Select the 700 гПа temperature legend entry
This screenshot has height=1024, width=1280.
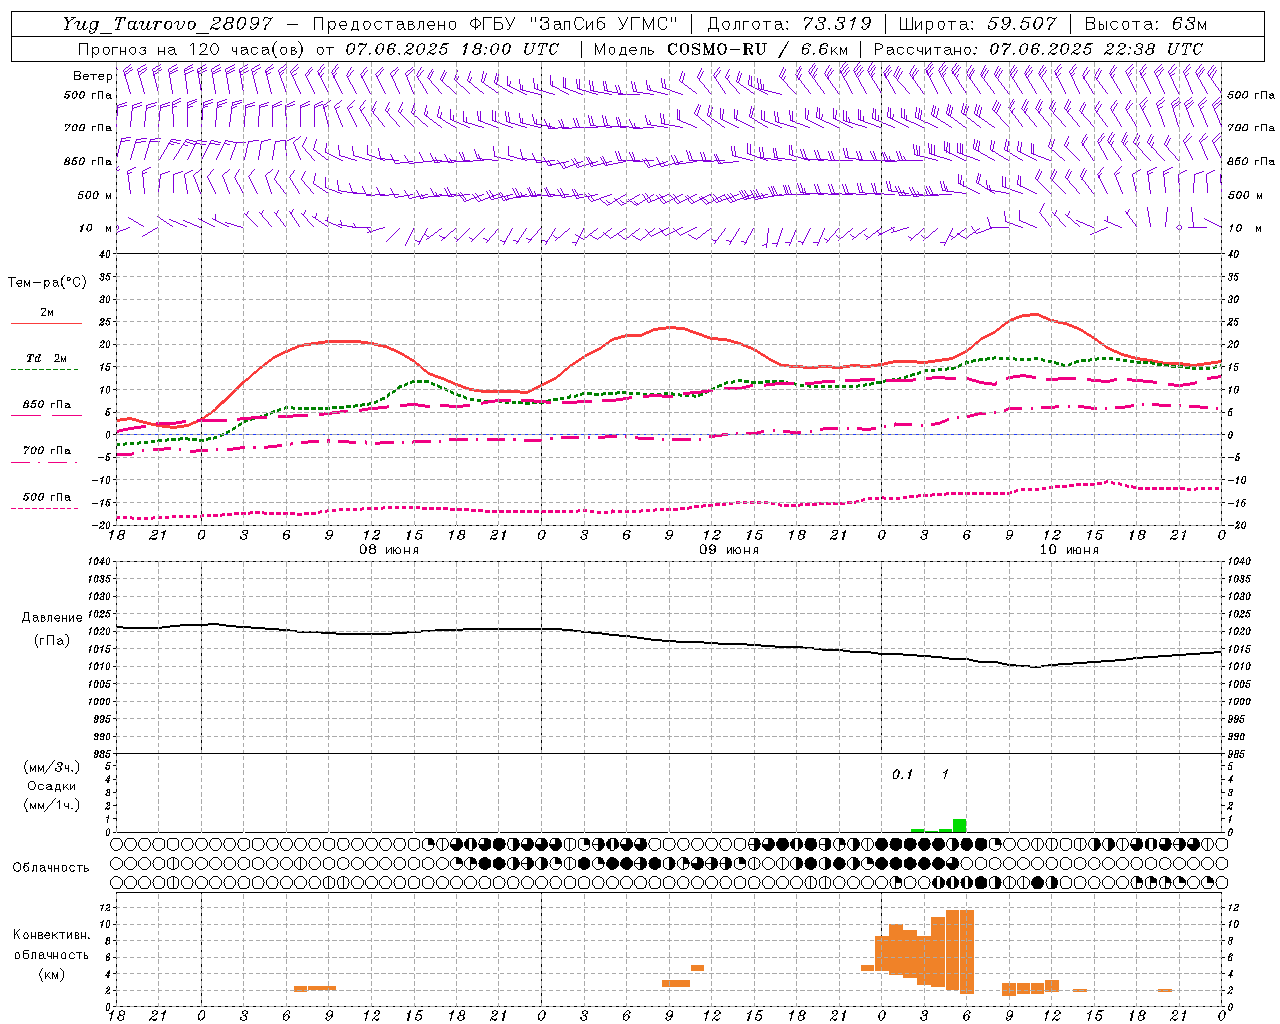[x=47, y=451]
